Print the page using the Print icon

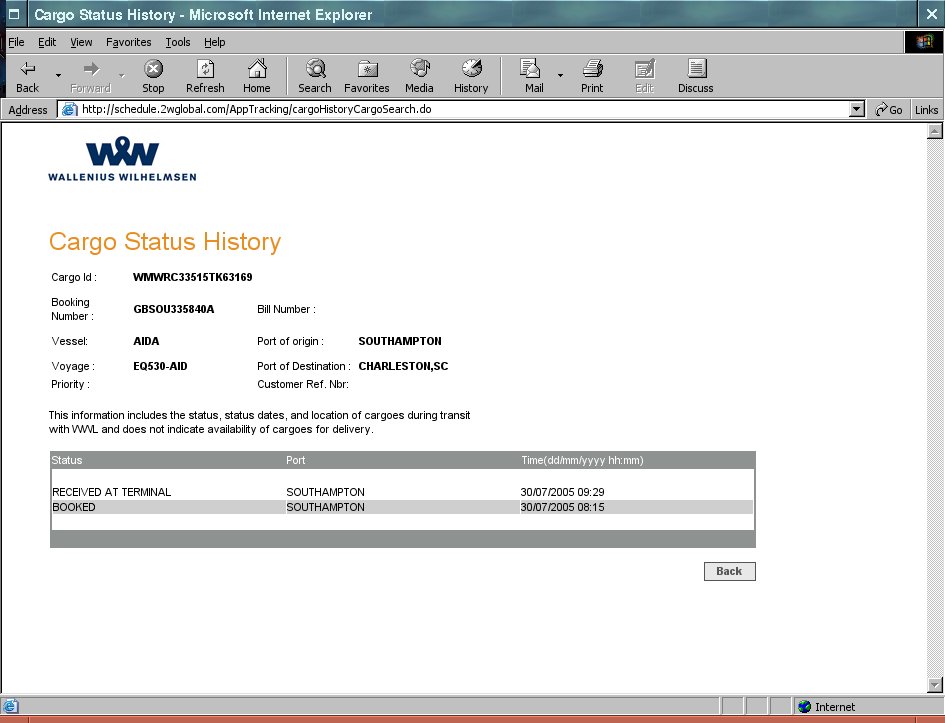coord(592,69)
